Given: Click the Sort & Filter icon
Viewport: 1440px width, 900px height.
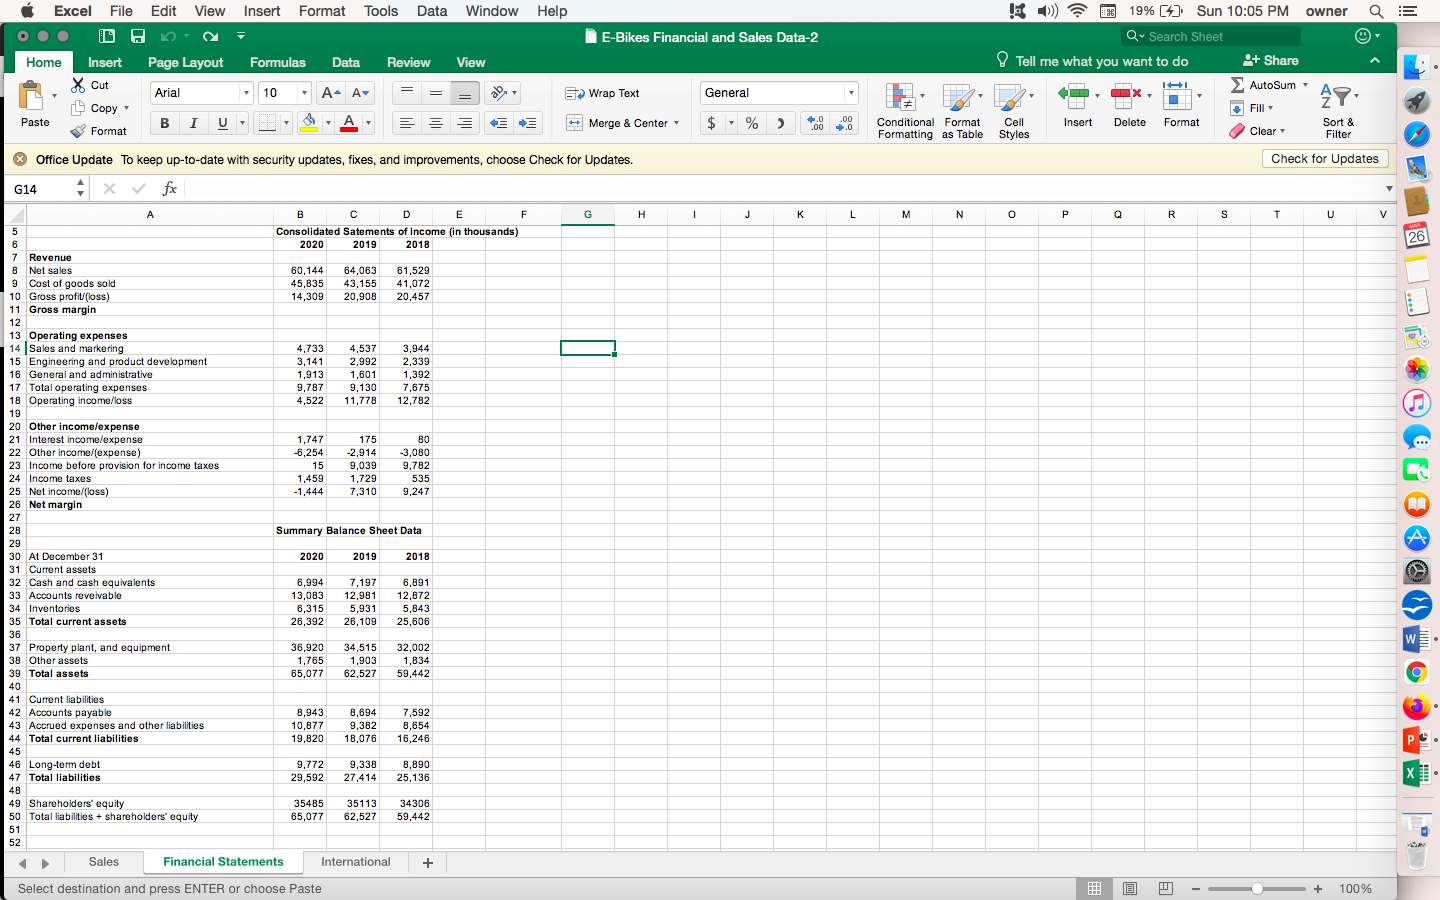Looking at the screenshot, I should (x=1336, y=97).
